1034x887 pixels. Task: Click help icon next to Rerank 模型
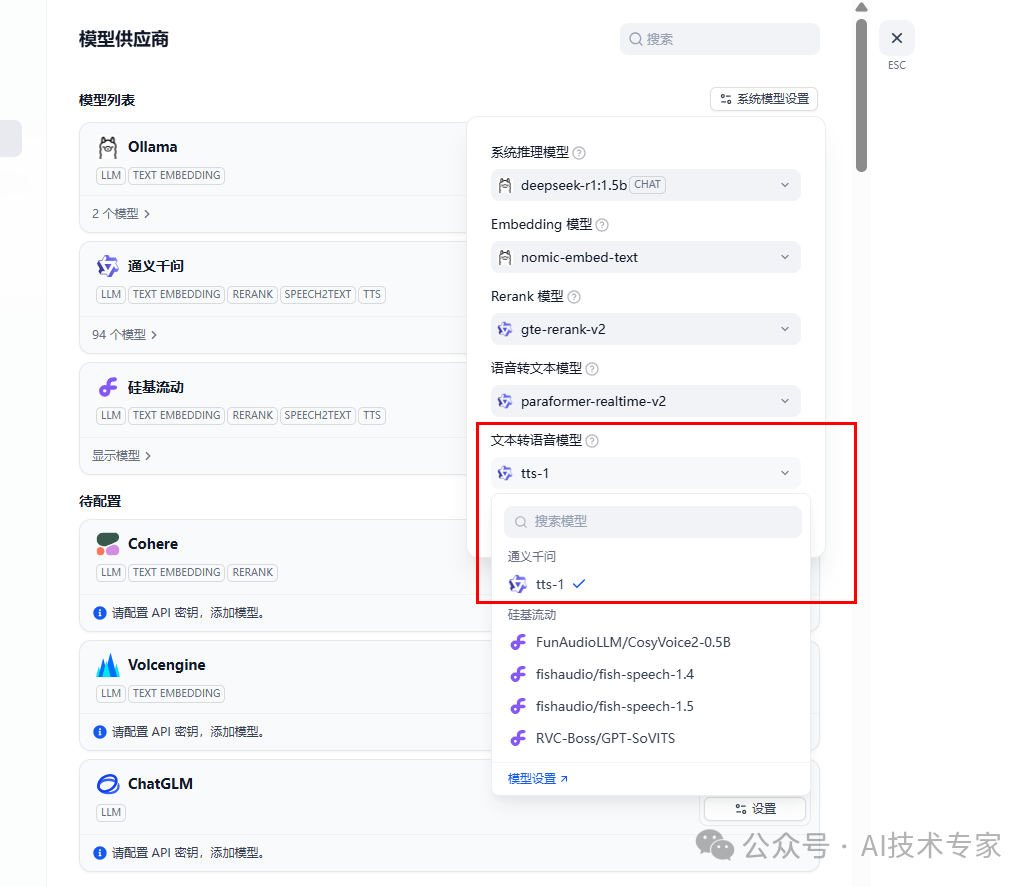coord(574,297)
